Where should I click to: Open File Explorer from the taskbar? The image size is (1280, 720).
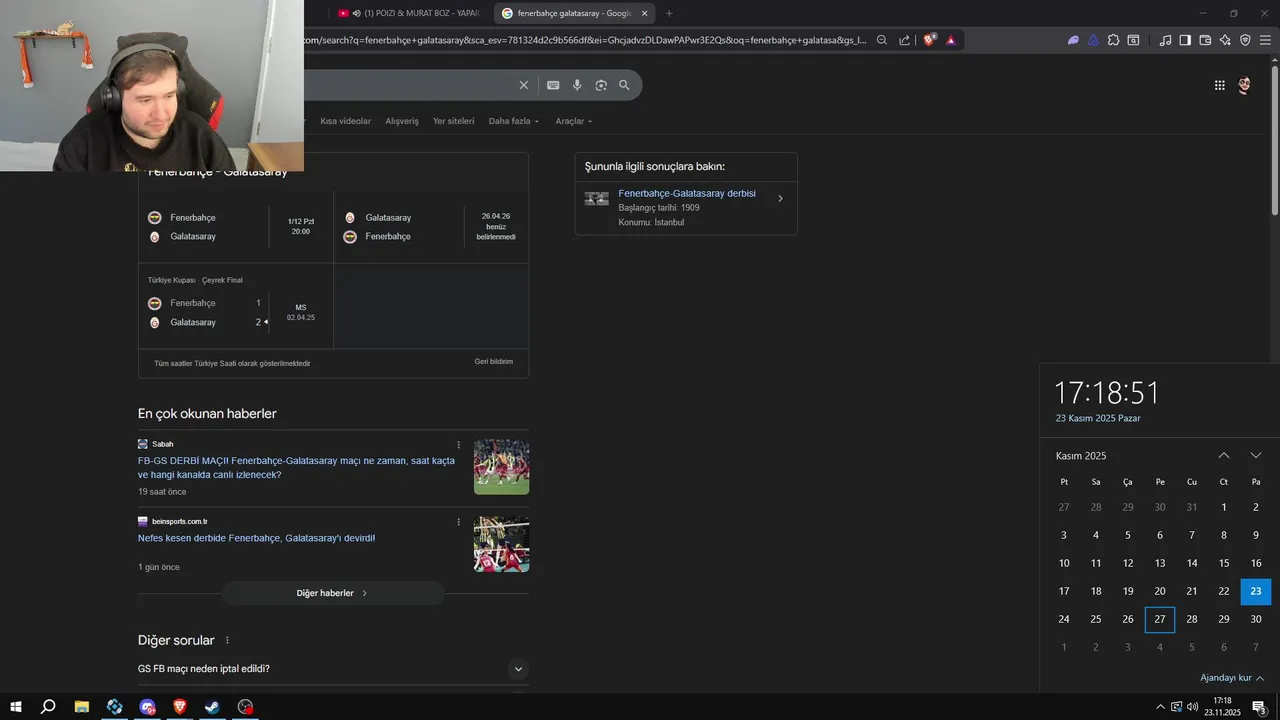[82, 707]
